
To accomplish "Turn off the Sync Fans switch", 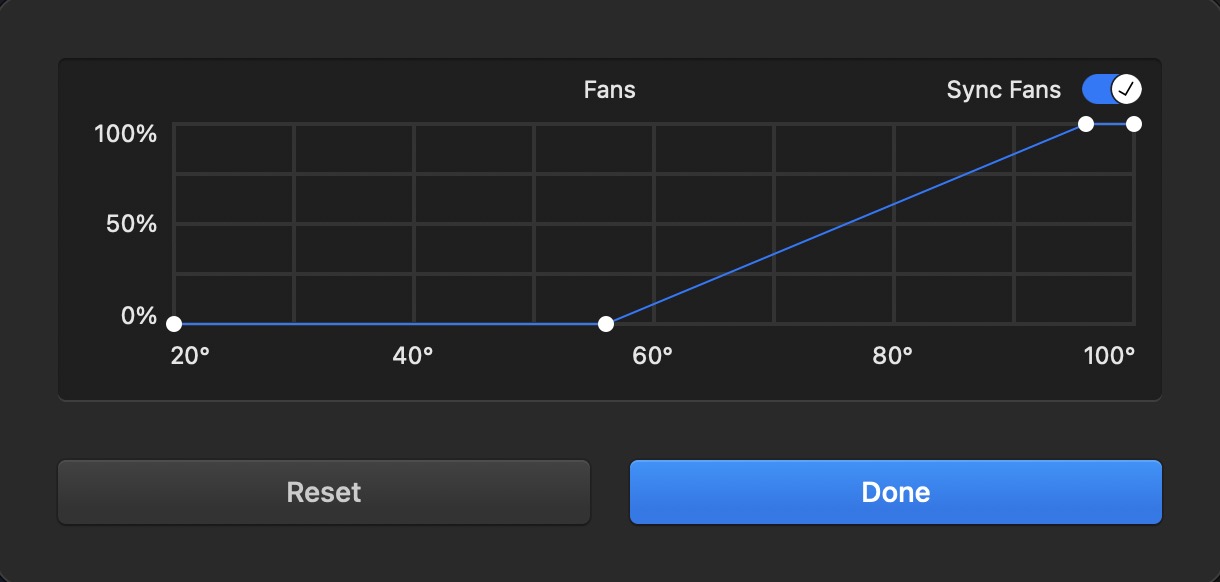I will point(1111,89).
